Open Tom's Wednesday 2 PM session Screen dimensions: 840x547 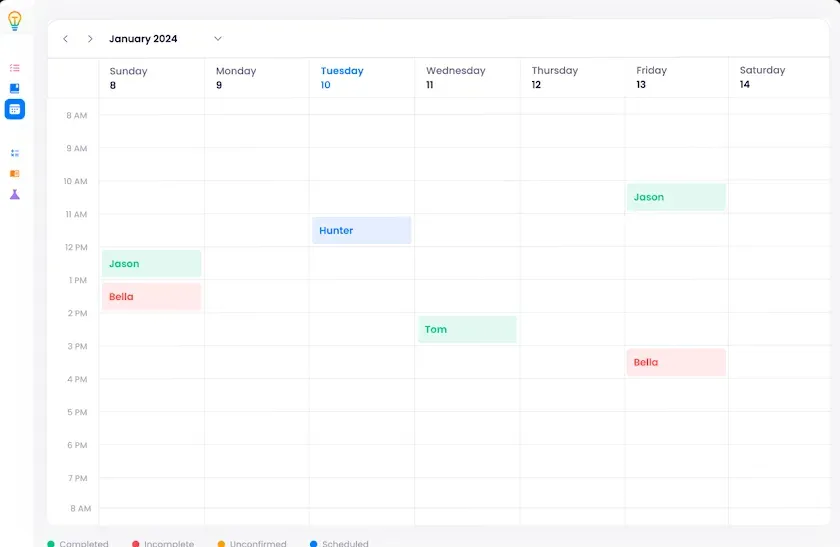point(467,329)
